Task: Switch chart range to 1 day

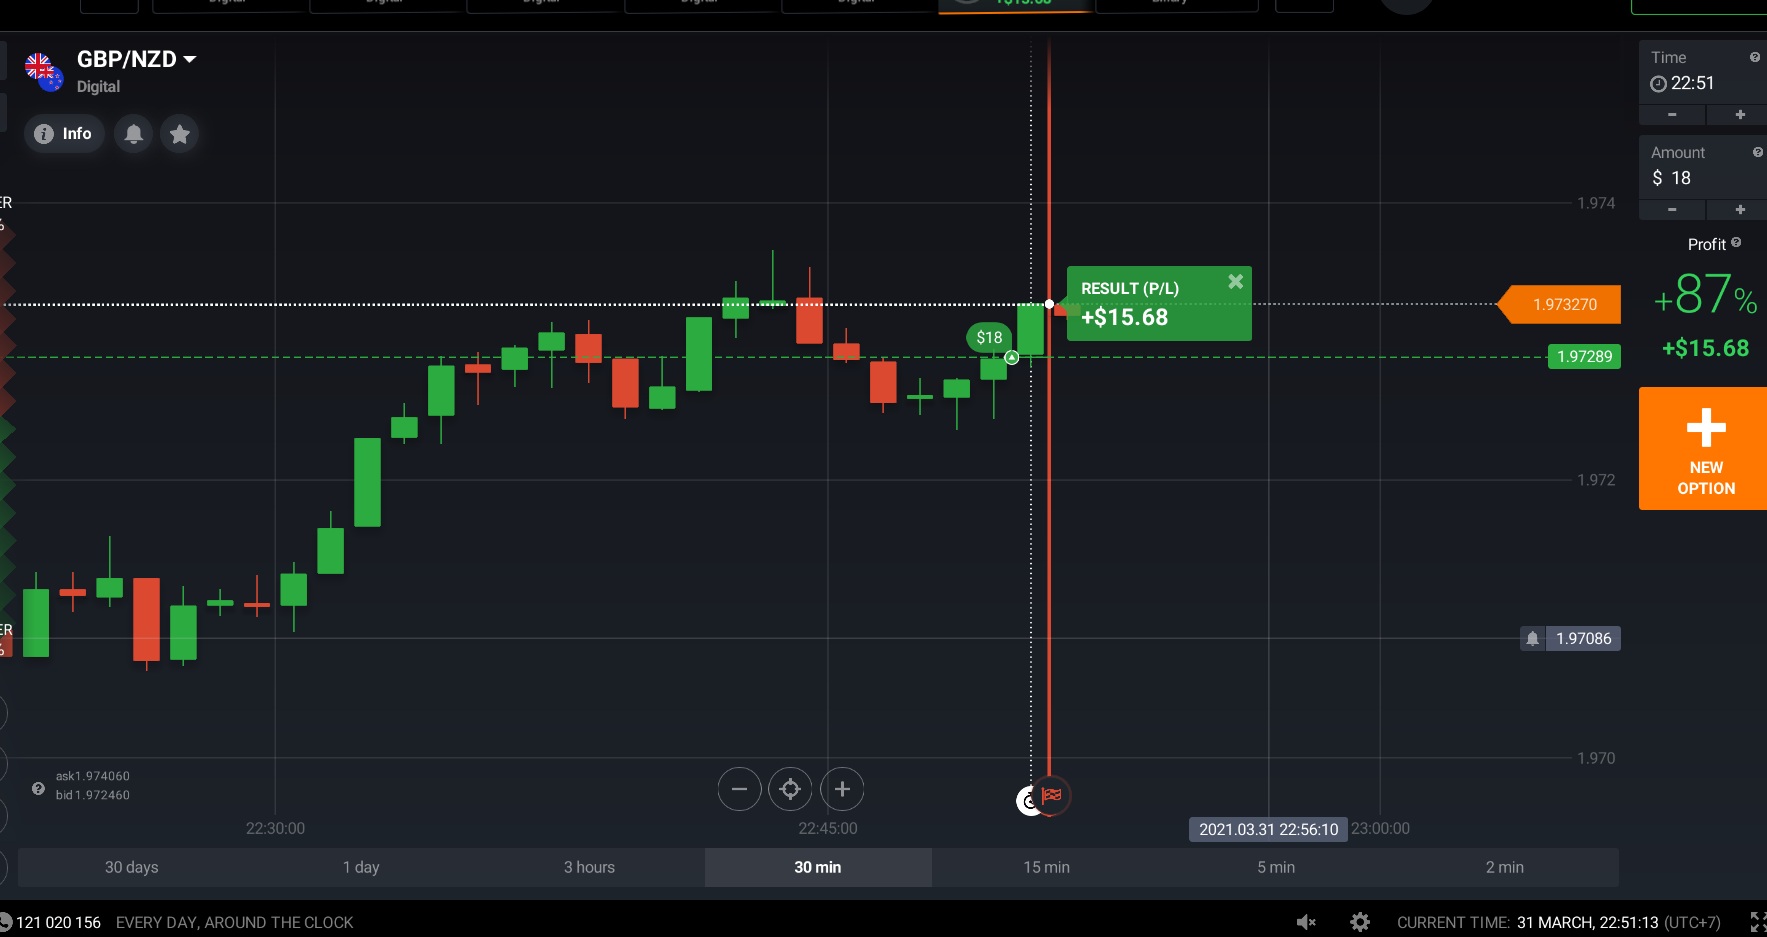Action: coord(361,867)
